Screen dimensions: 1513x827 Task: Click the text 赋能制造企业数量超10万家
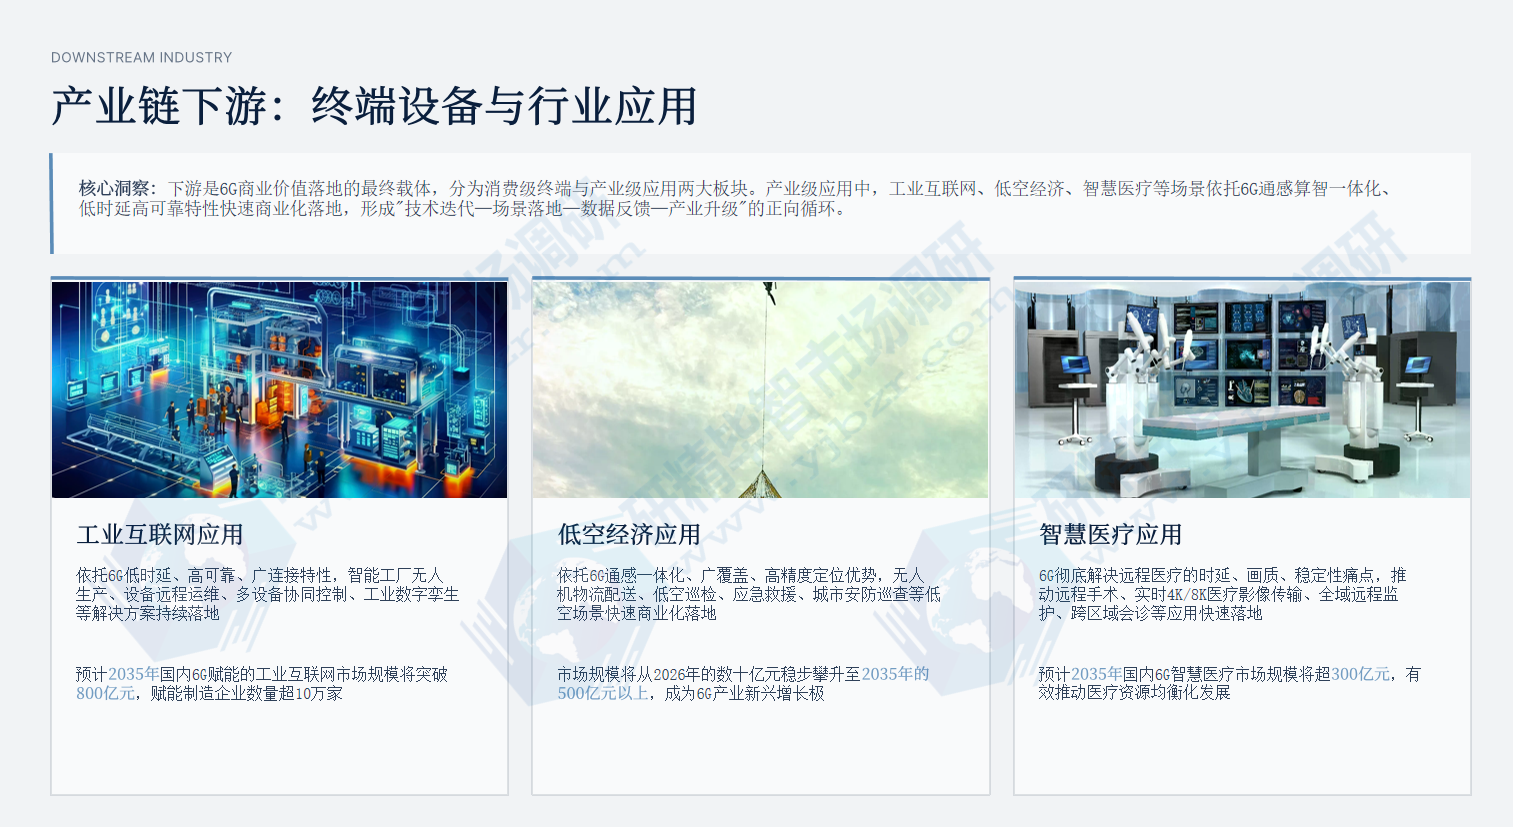click(247, 693)
